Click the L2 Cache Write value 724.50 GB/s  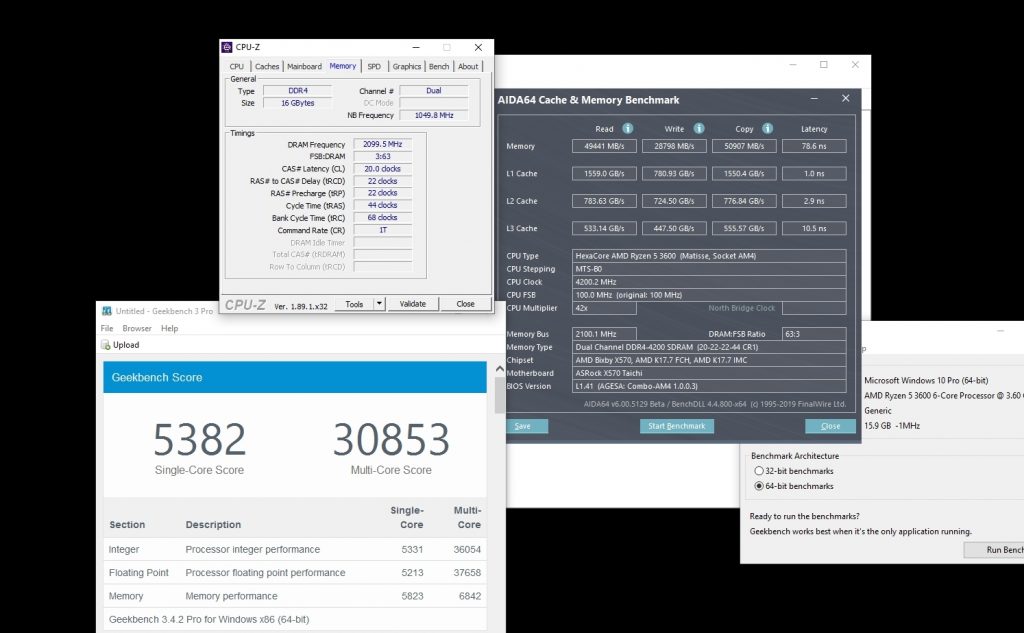[674, 201]
